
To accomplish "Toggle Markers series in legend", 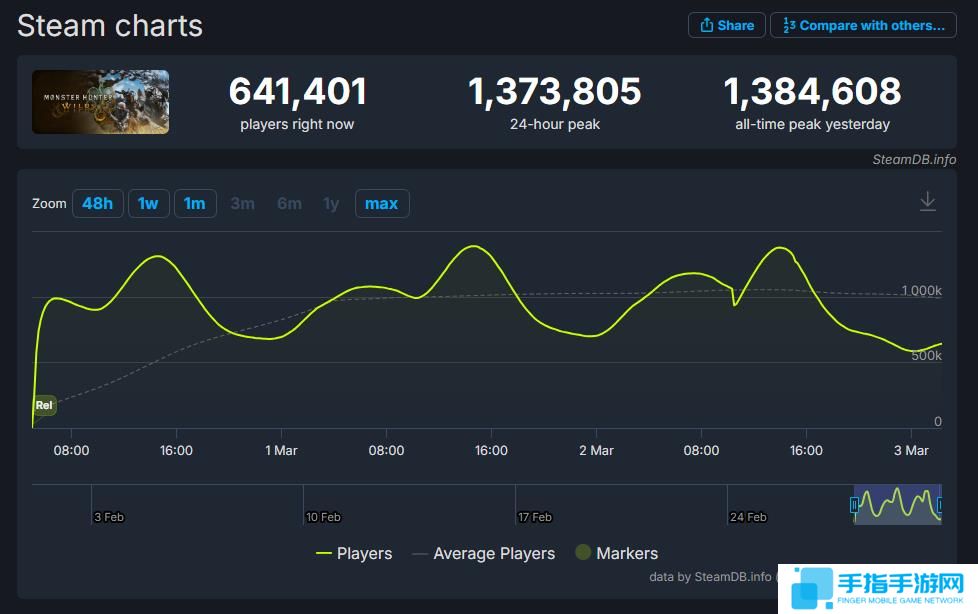I will point(616,553).
